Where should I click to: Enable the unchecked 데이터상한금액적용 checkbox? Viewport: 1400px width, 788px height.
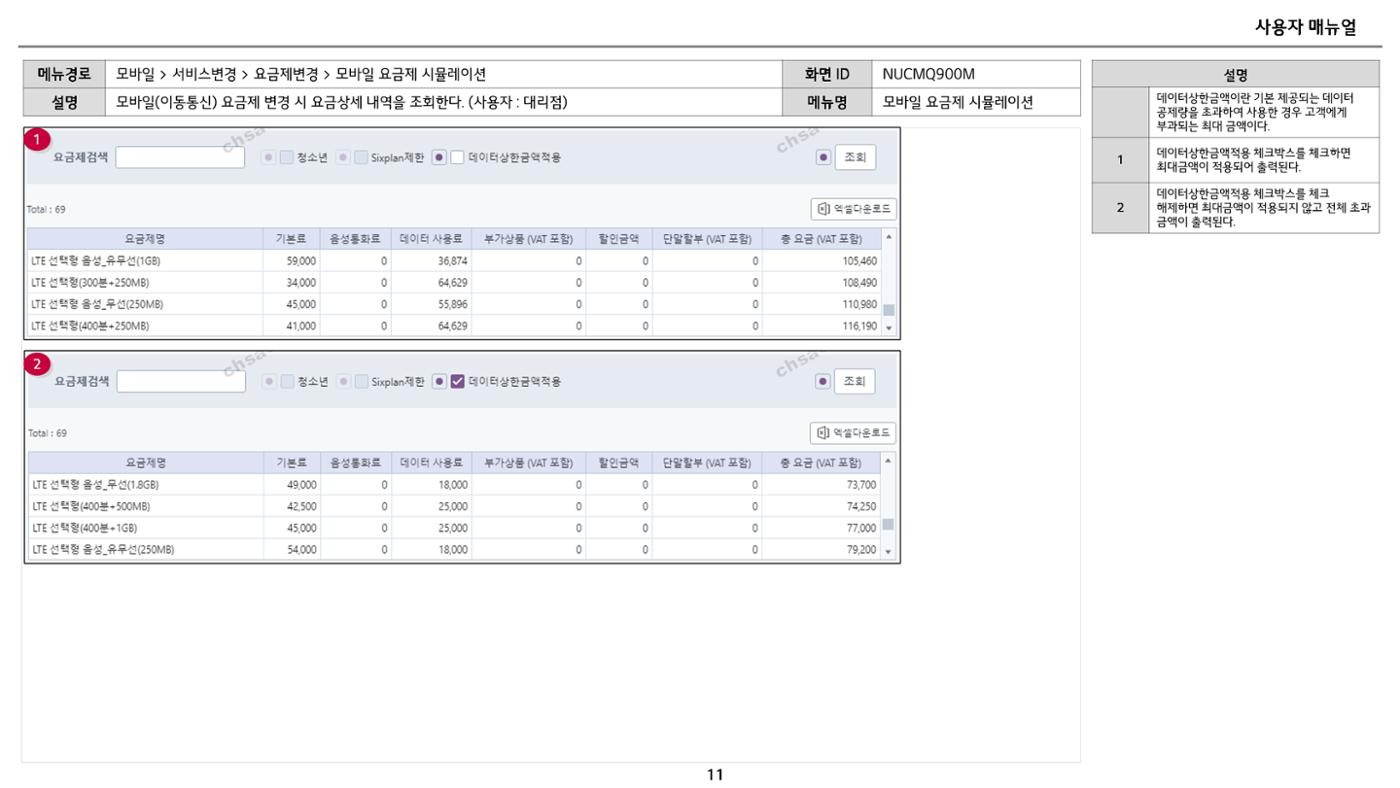[457, 157]
